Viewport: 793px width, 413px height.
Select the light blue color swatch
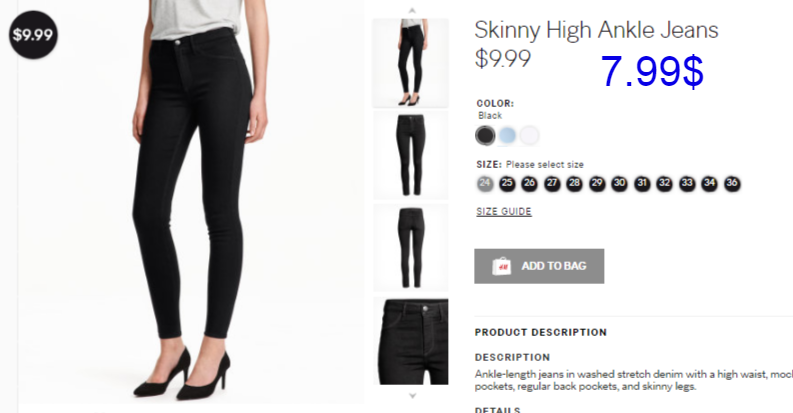coord(507,135)
